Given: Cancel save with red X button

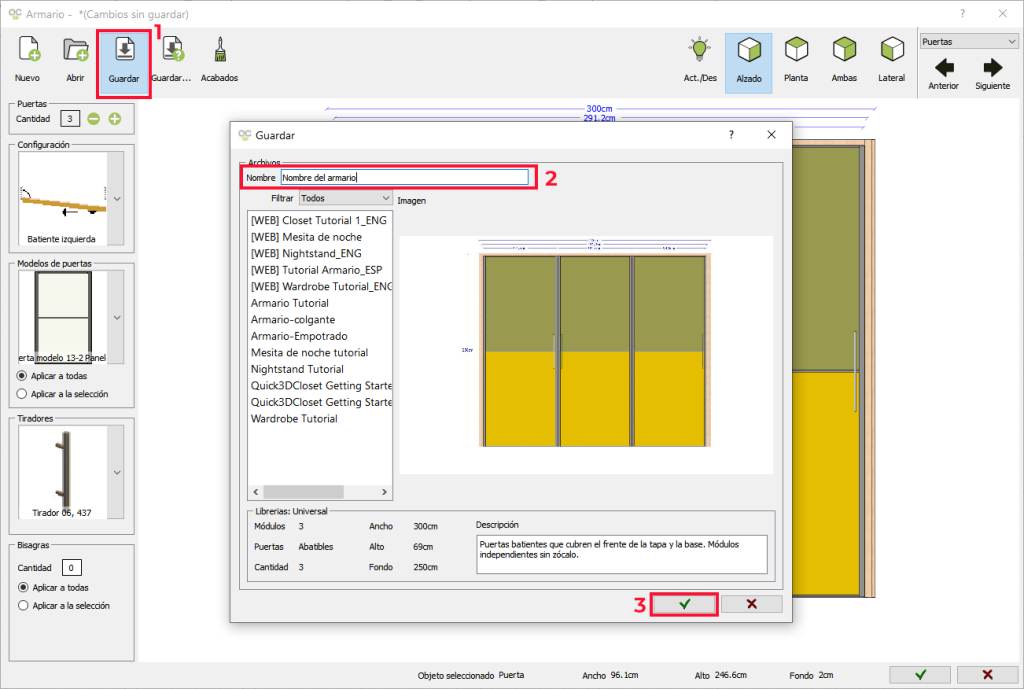Looking at the screenshot, I should tap(752, 604).
